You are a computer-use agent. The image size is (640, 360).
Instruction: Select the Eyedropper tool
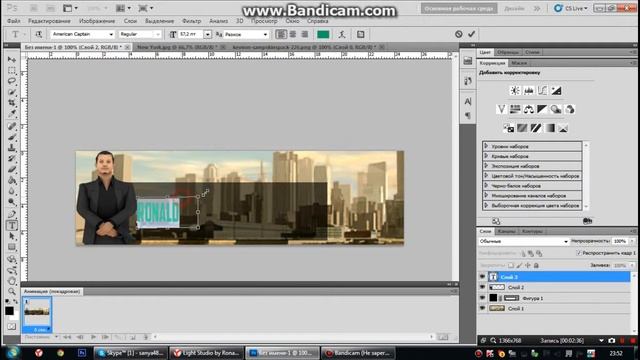coord(12,113)
